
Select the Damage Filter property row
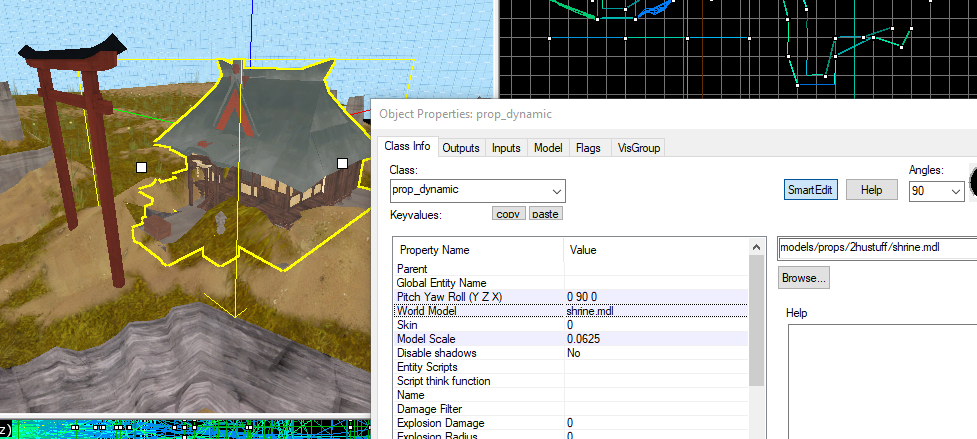tap(571, 409)
